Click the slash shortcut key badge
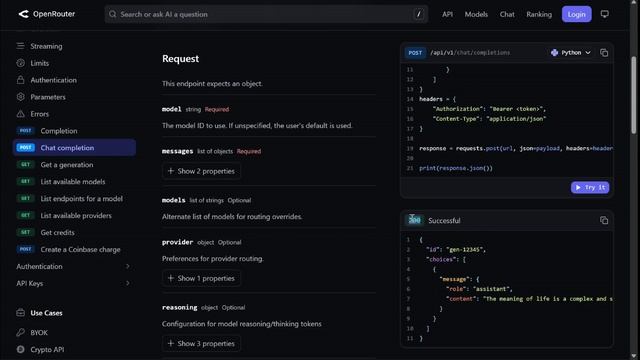 (419, 14)
